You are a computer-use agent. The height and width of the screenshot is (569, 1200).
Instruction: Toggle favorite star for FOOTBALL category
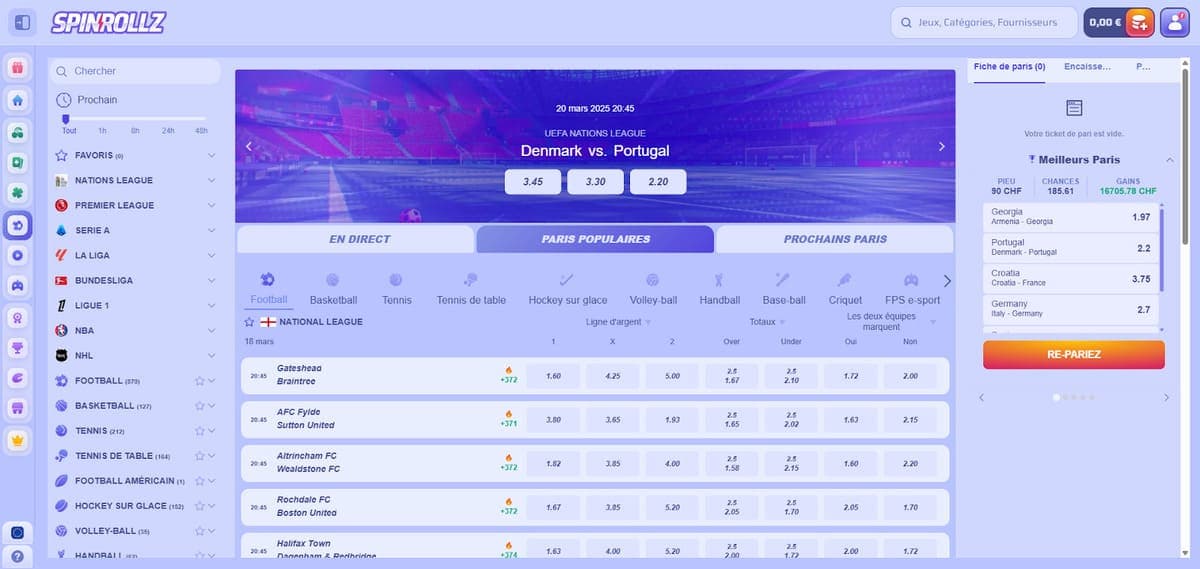200,381
